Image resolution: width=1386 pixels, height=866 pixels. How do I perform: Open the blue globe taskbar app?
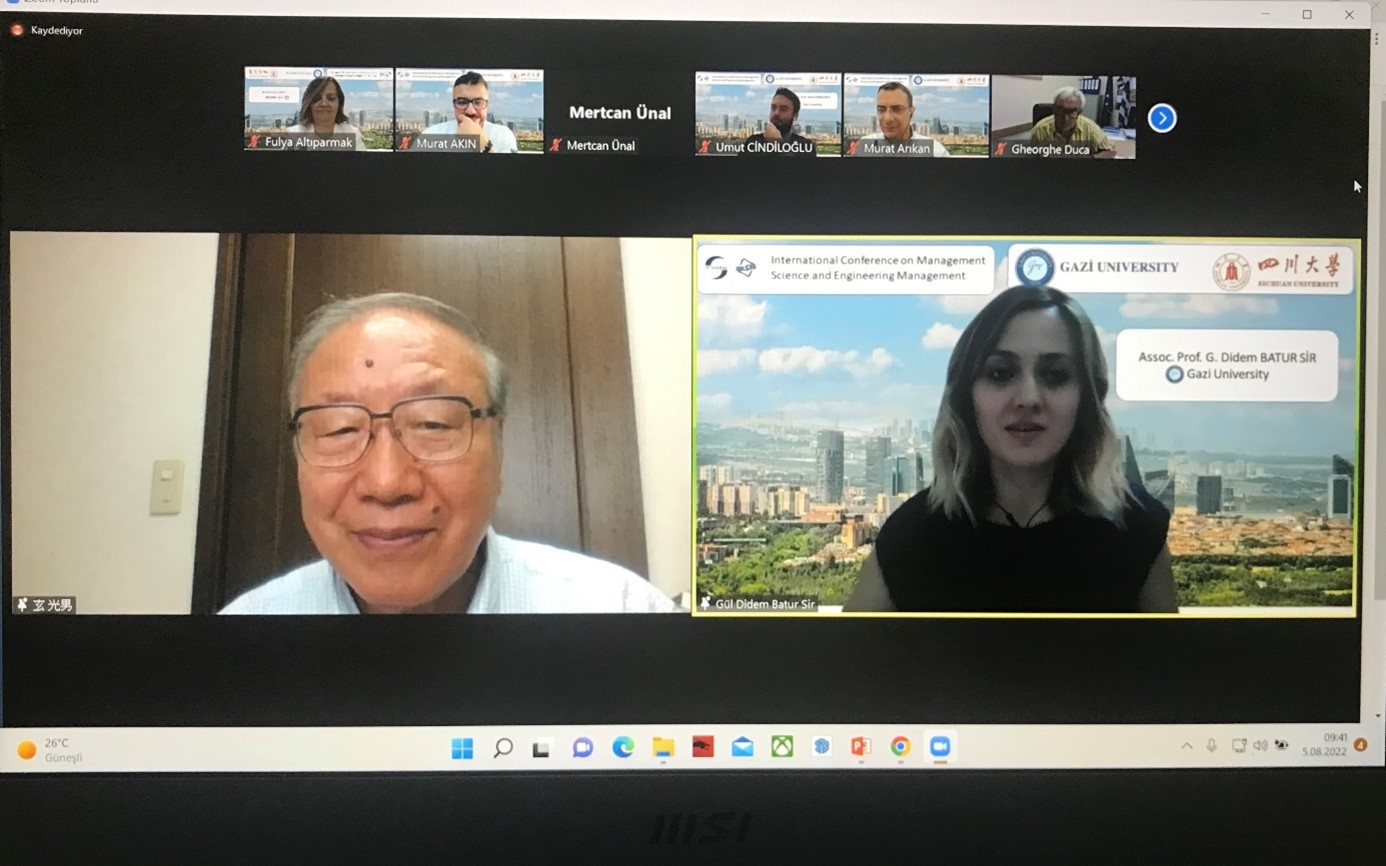point(821,747)
